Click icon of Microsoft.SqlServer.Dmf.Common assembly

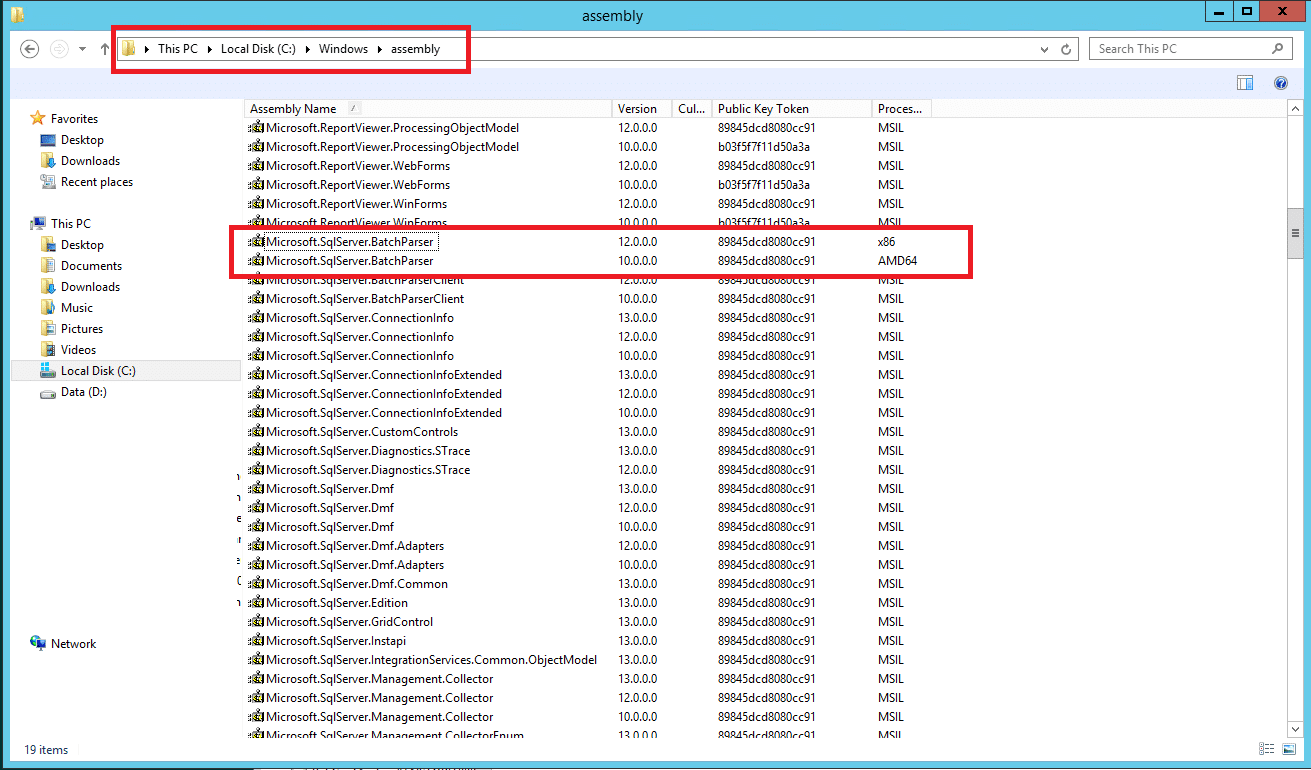point(256,584)
